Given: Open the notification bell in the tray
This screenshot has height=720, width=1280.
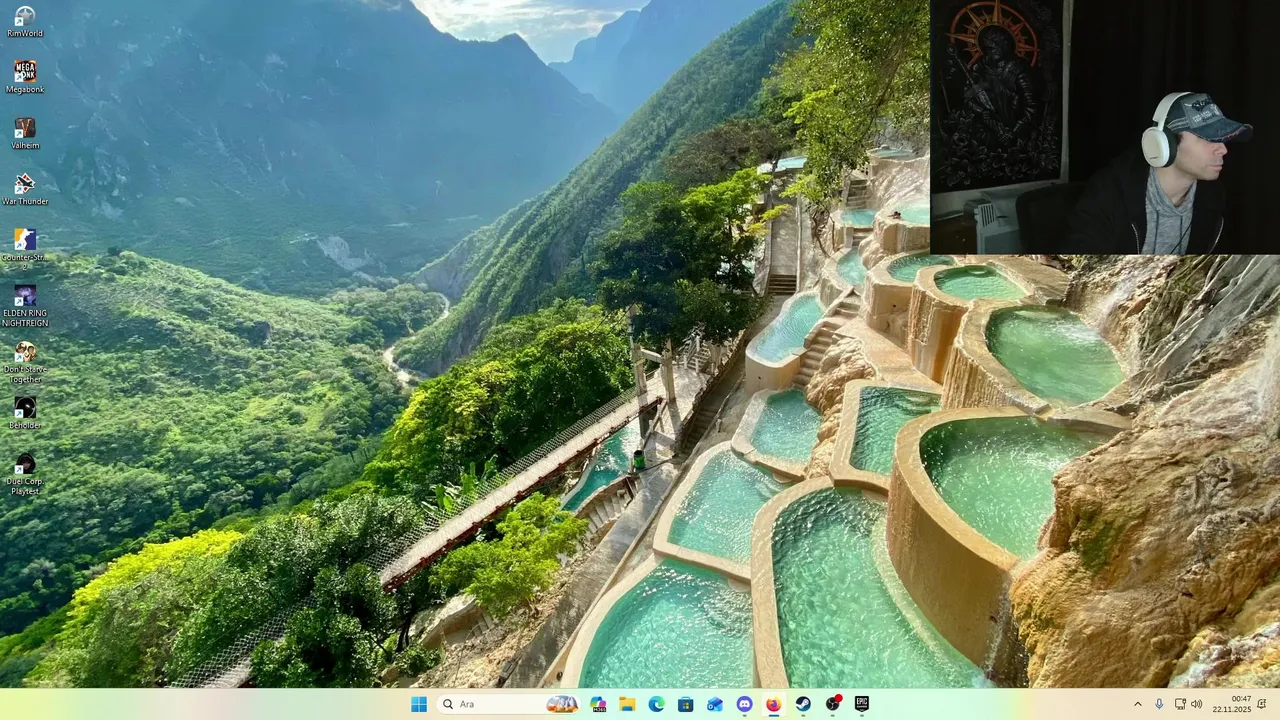Looking at the screenshot, I should click(x=1262, y=704).
